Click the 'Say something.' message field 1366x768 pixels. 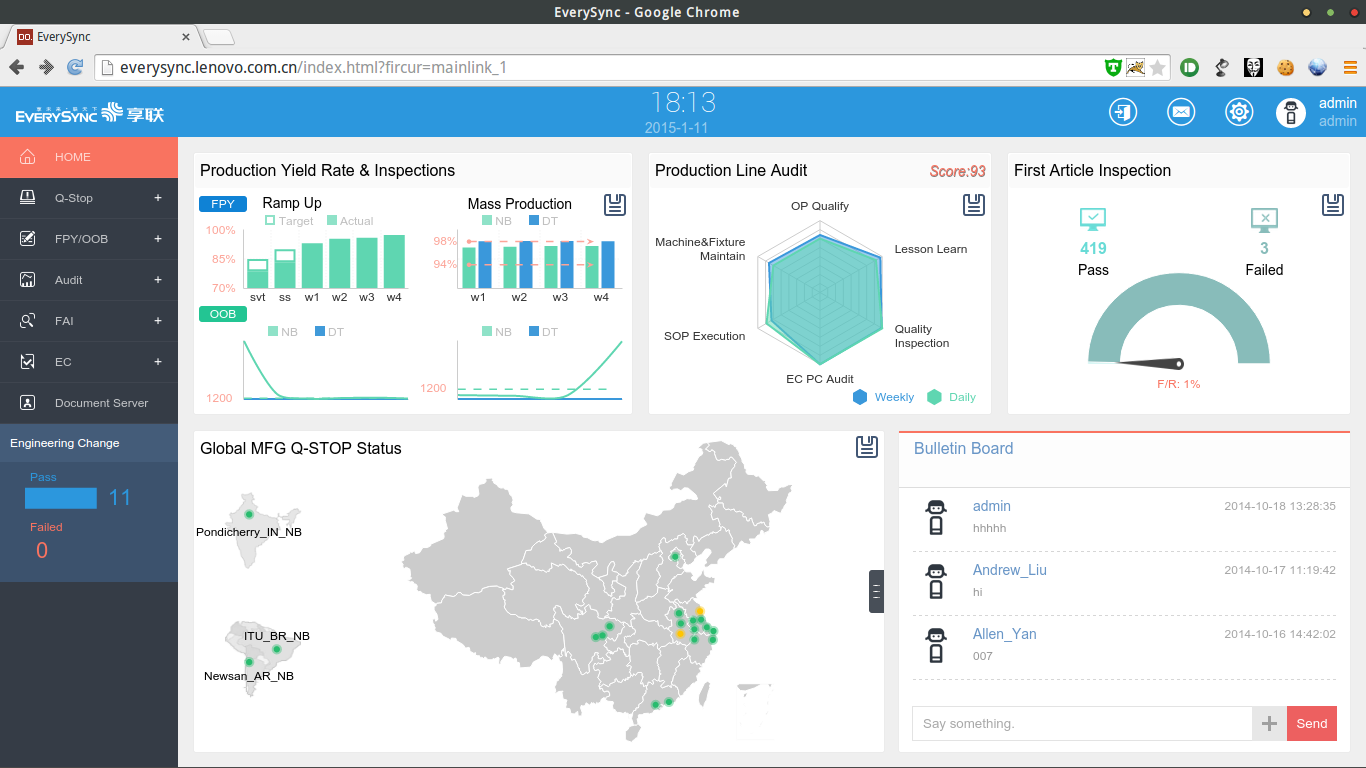[1082, 724]
